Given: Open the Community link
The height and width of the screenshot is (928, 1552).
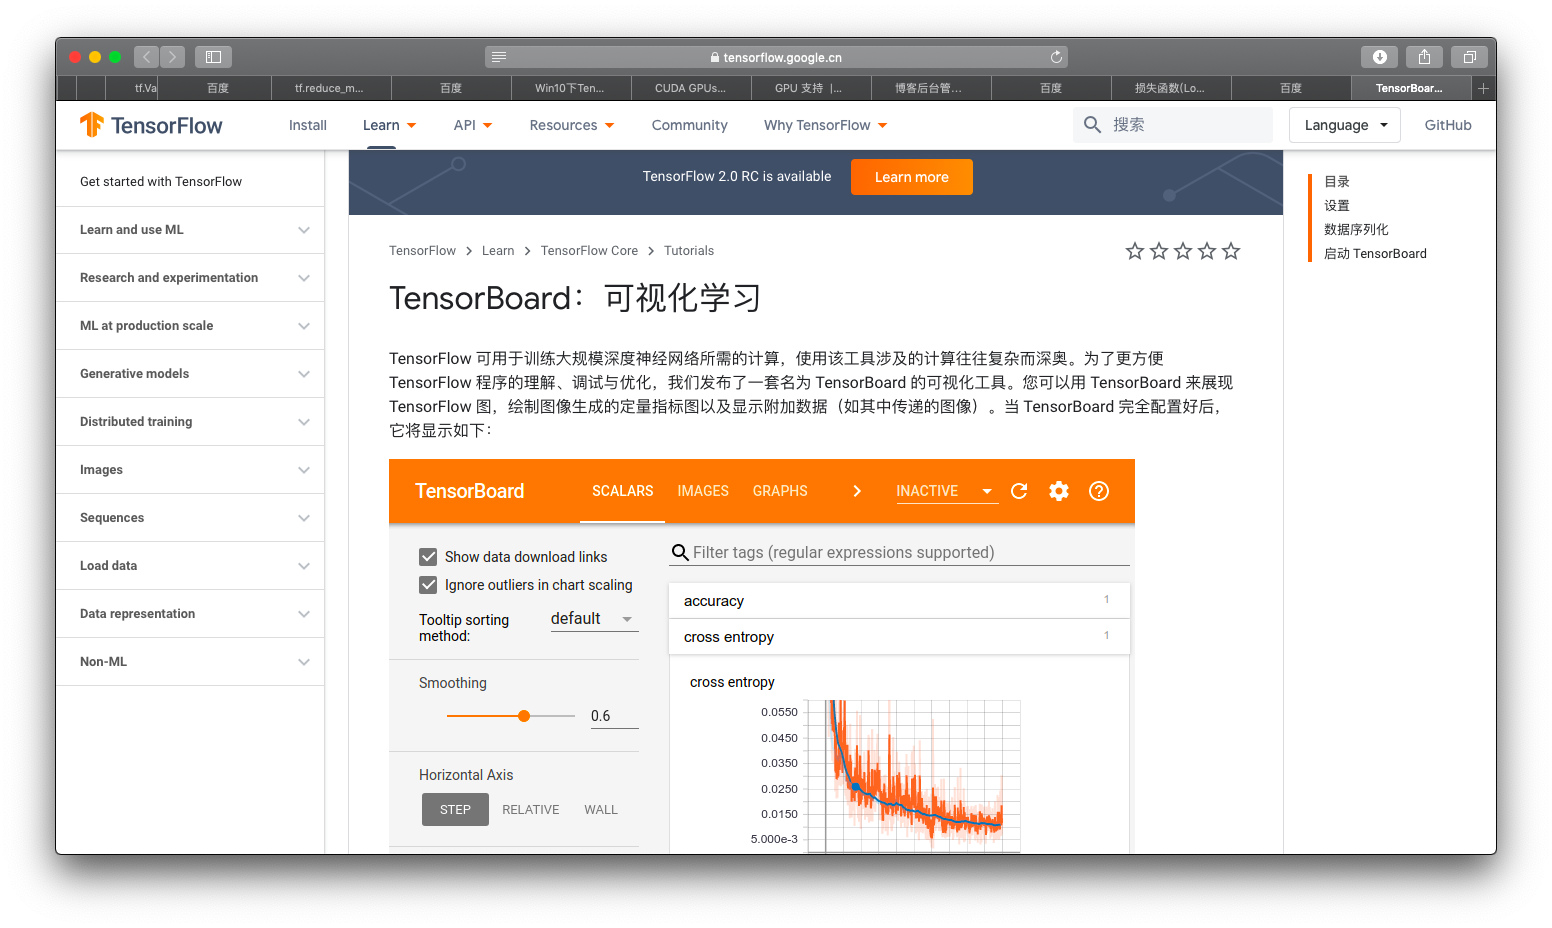Looking at the screenshot, I should [x=689, y=125].
